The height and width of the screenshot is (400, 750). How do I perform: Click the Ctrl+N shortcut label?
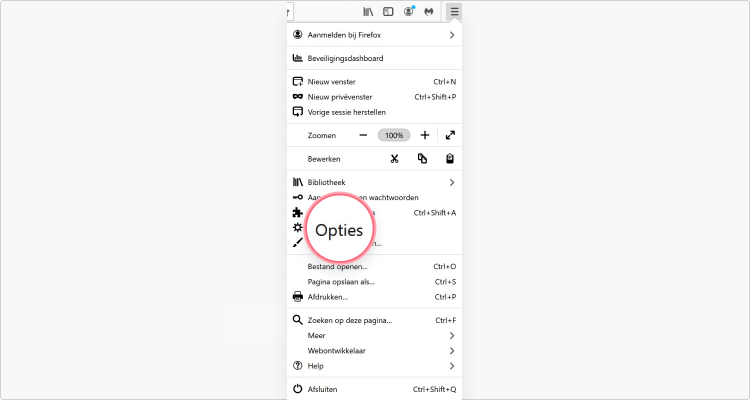445,82
